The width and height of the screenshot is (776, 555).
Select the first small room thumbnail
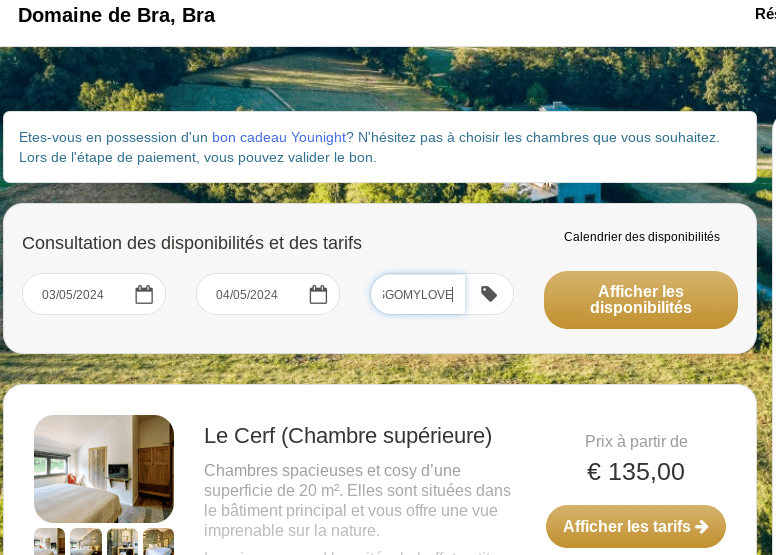[49, 541]
